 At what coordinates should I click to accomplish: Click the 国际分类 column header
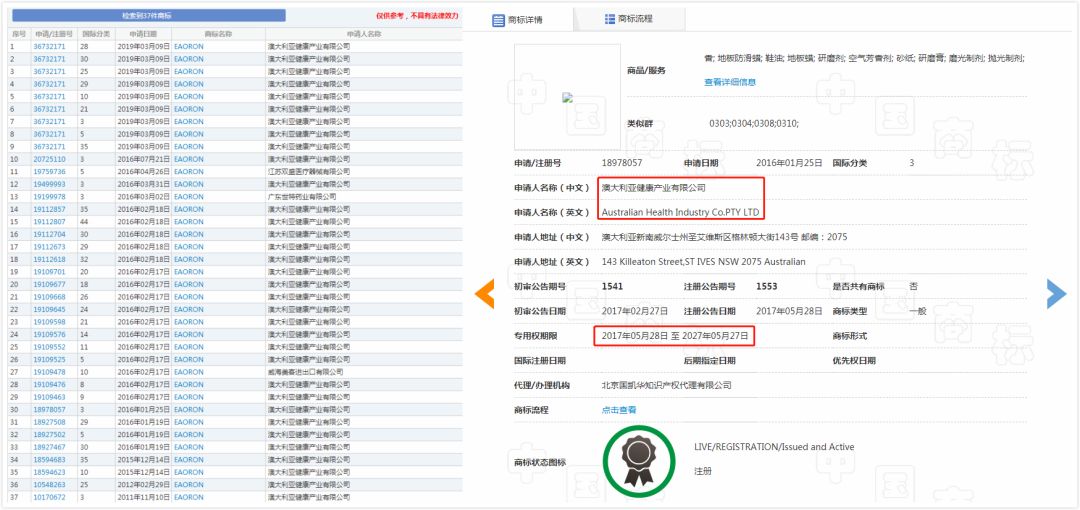pyautogui.click(x=94, y=34)
